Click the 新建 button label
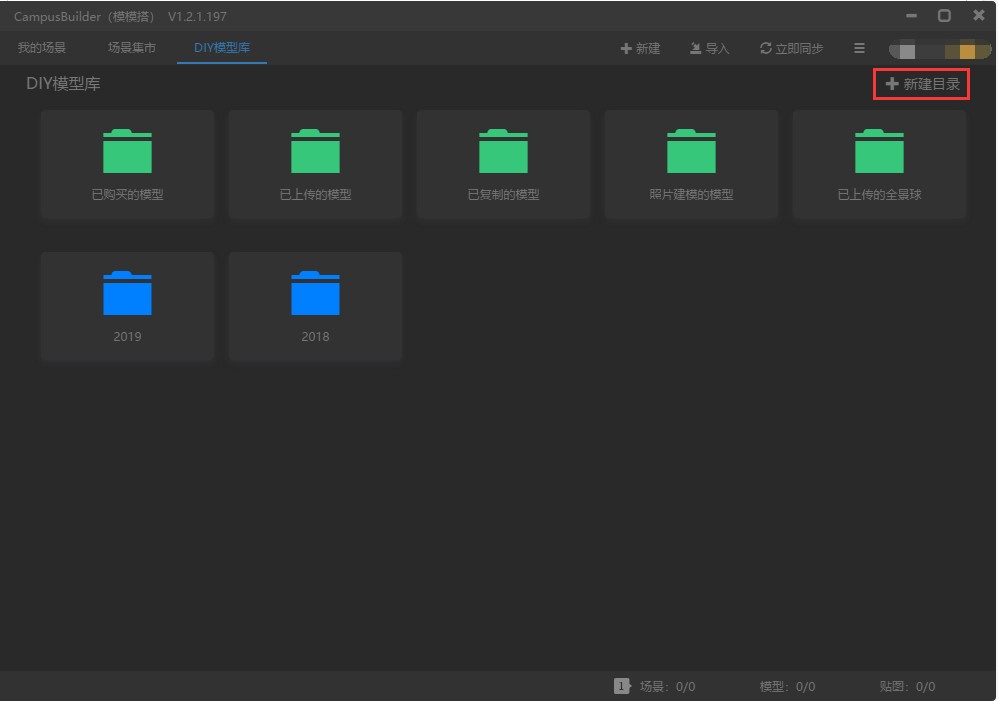The height and width of the screenshot is (701, 998). click(x=648, y=48)
